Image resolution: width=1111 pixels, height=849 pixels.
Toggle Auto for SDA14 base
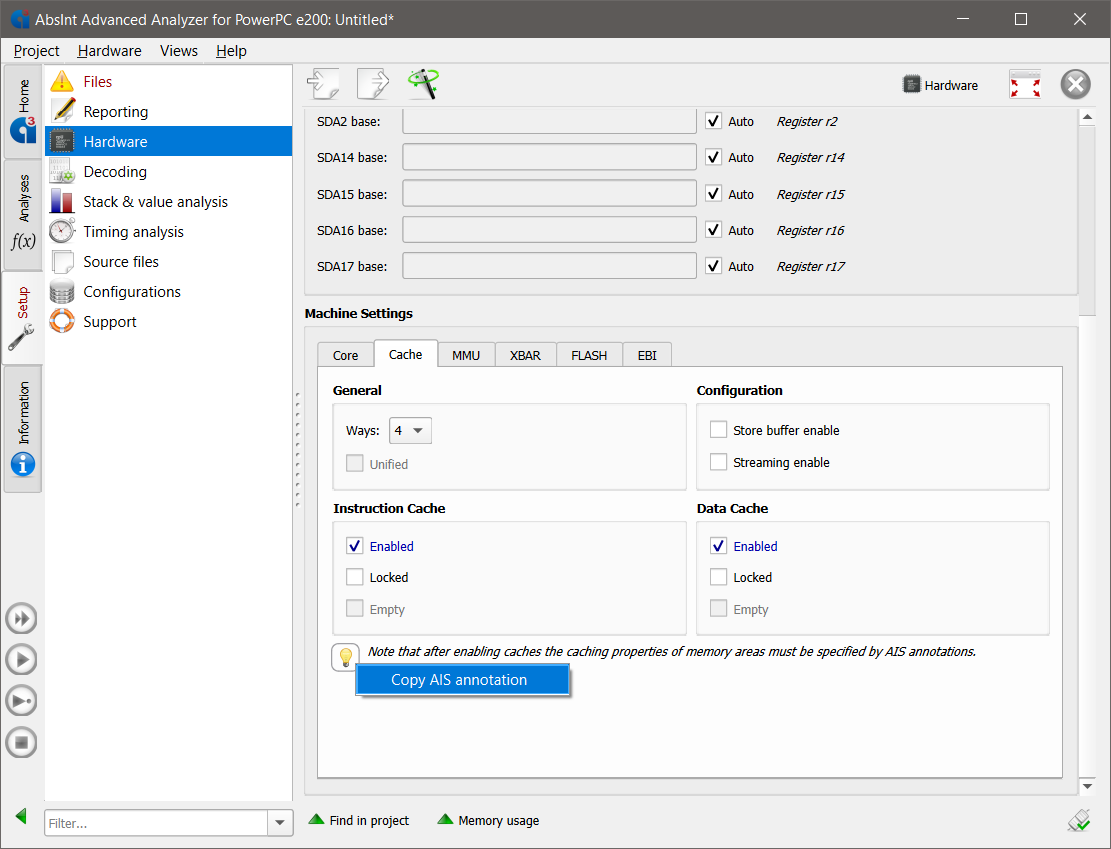tap(713, 157)
